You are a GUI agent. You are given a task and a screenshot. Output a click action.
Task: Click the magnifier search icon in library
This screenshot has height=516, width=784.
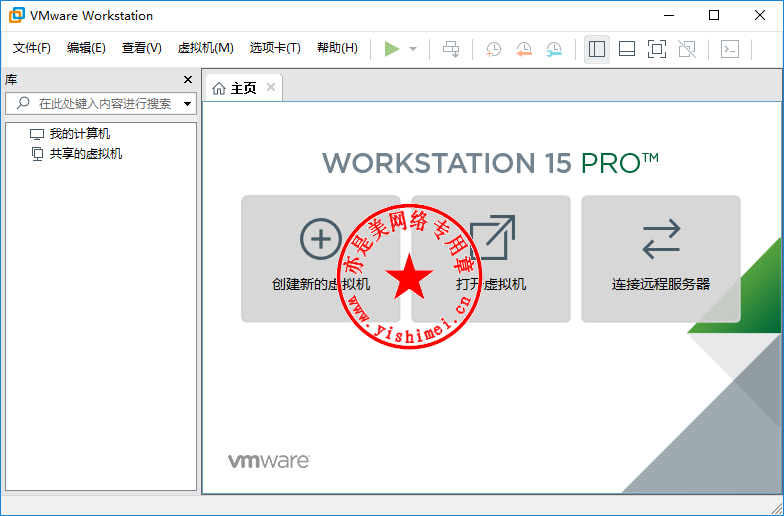pyautogui.click(x=23, y=103)
